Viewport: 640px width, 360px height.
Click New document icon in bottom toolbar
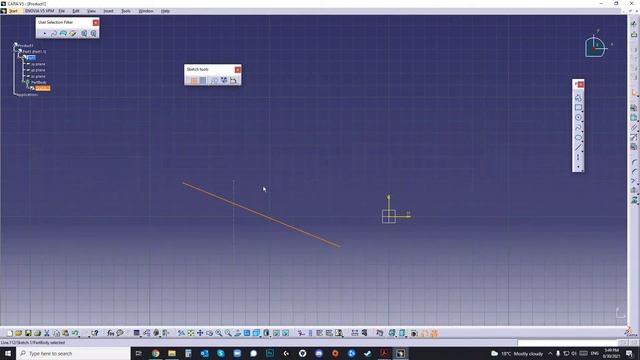tap(10, 333)
